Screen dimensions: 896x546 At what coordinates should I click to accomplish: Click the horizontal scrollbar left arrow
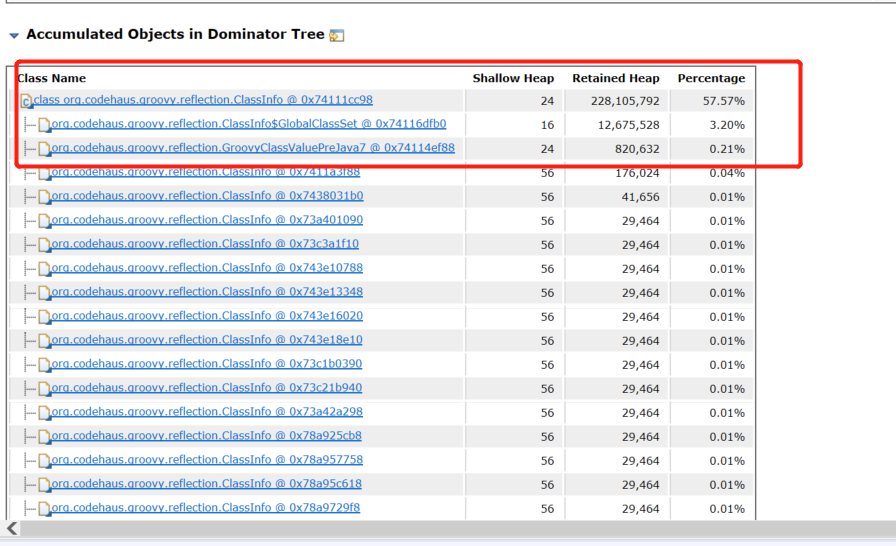tap(12, 528)
